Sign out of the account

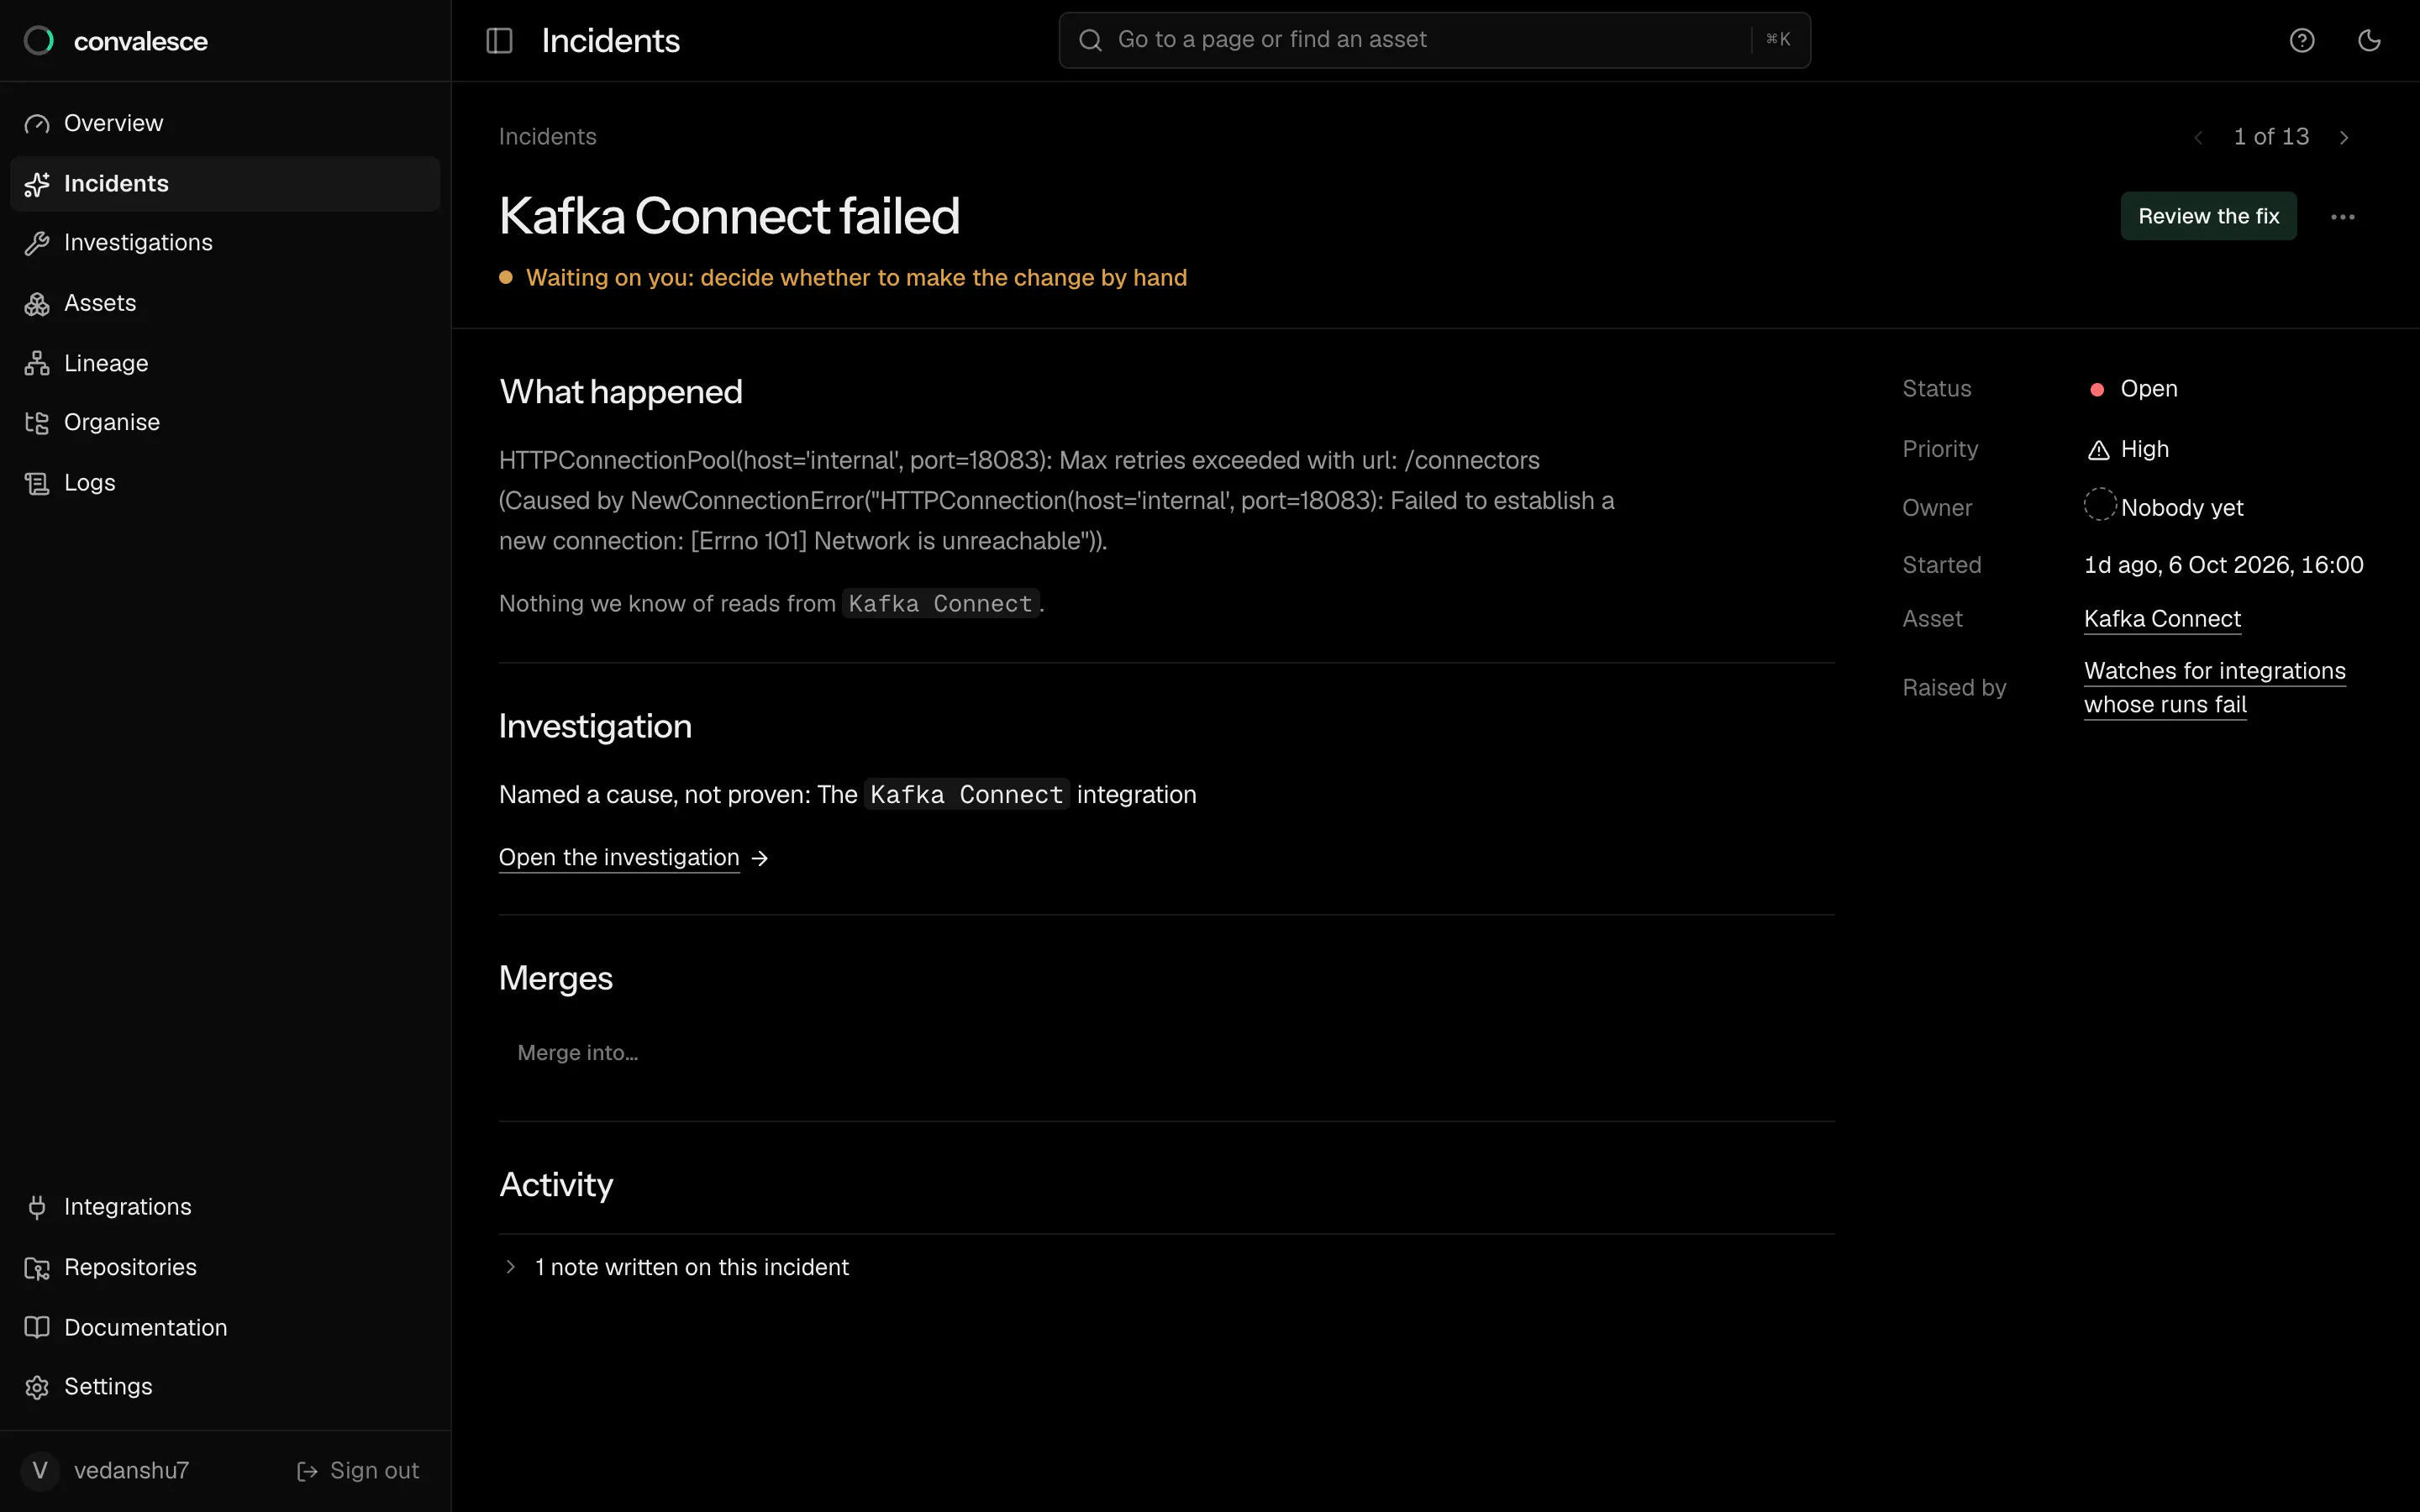point(358,1470)
